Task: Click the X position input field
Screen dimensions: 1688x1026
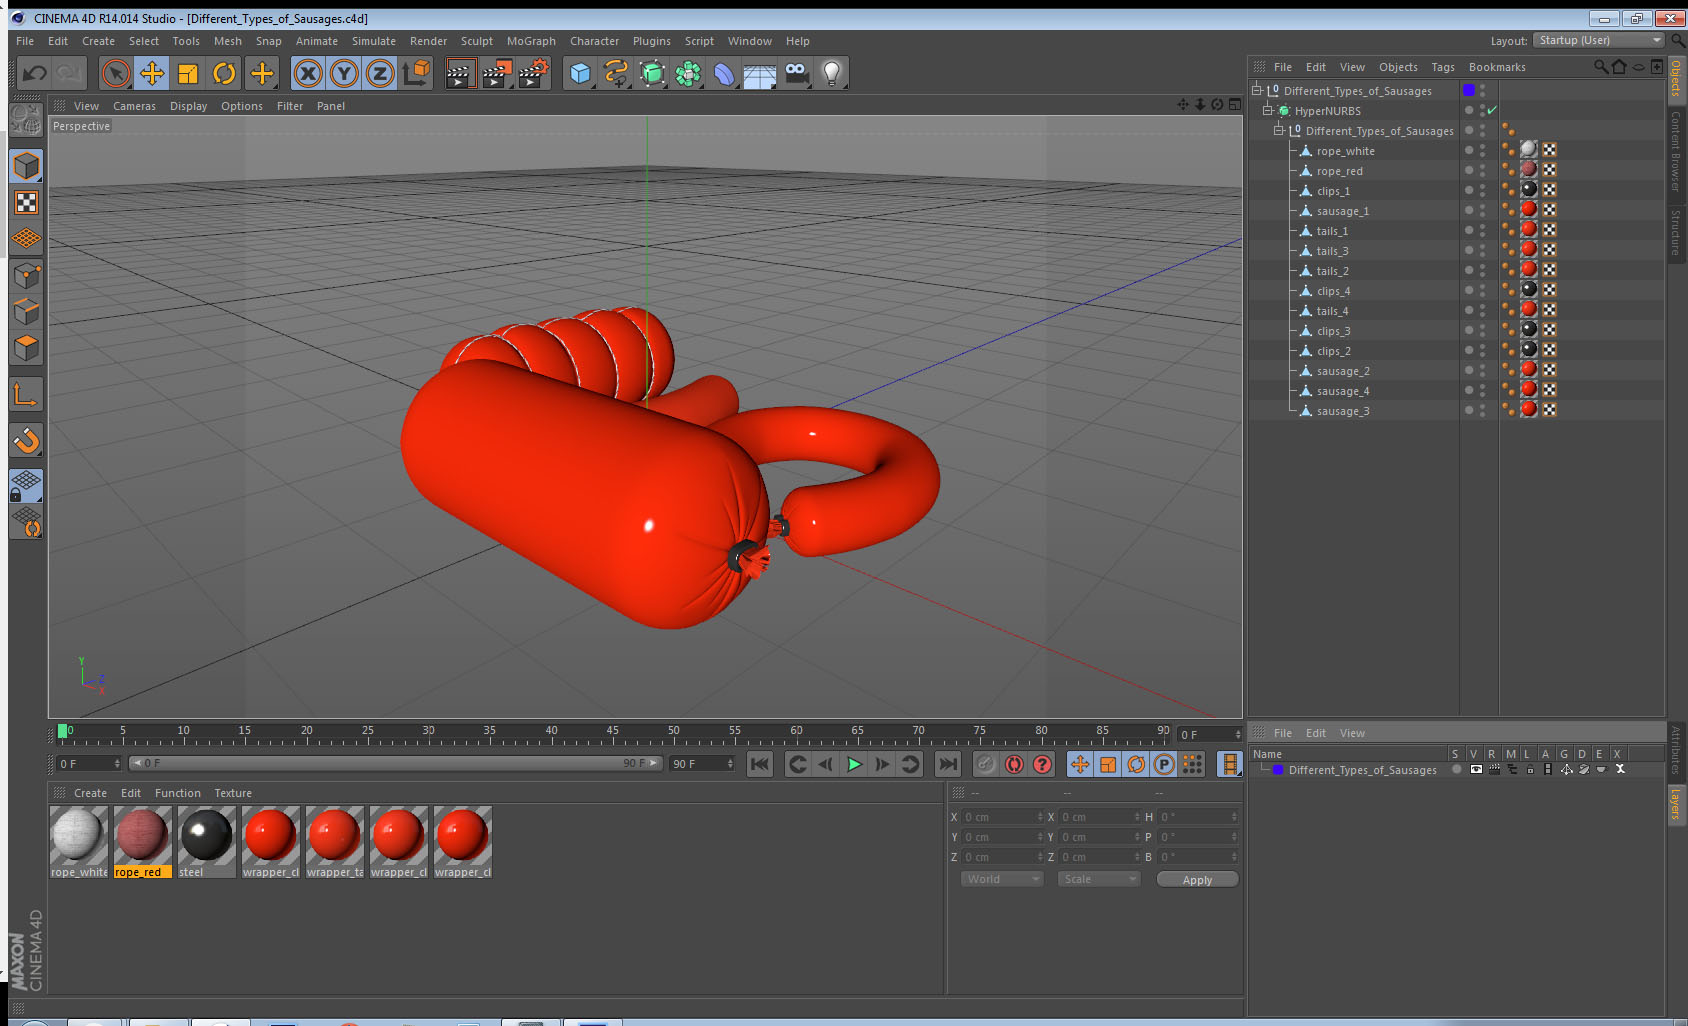Action: (x=1002, y=817)
